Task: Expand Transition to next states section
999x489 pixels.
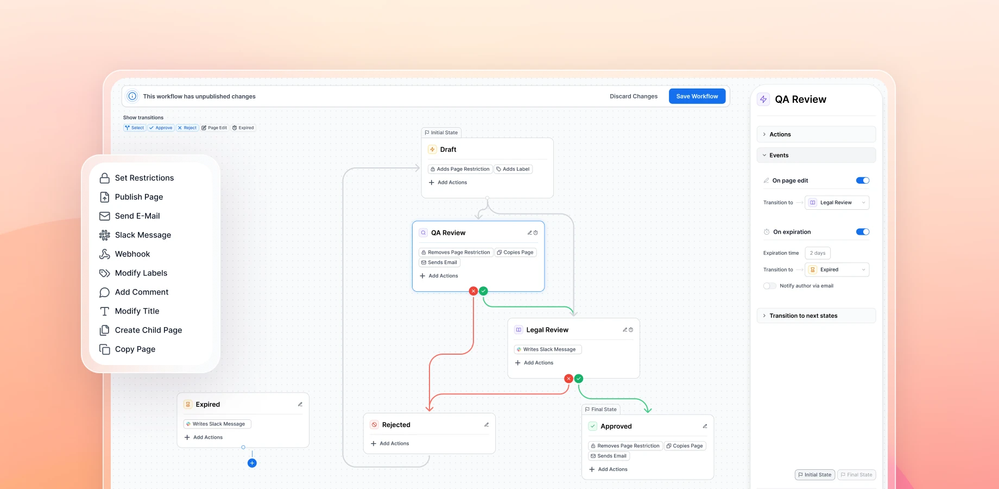Action: coord(816,316)
